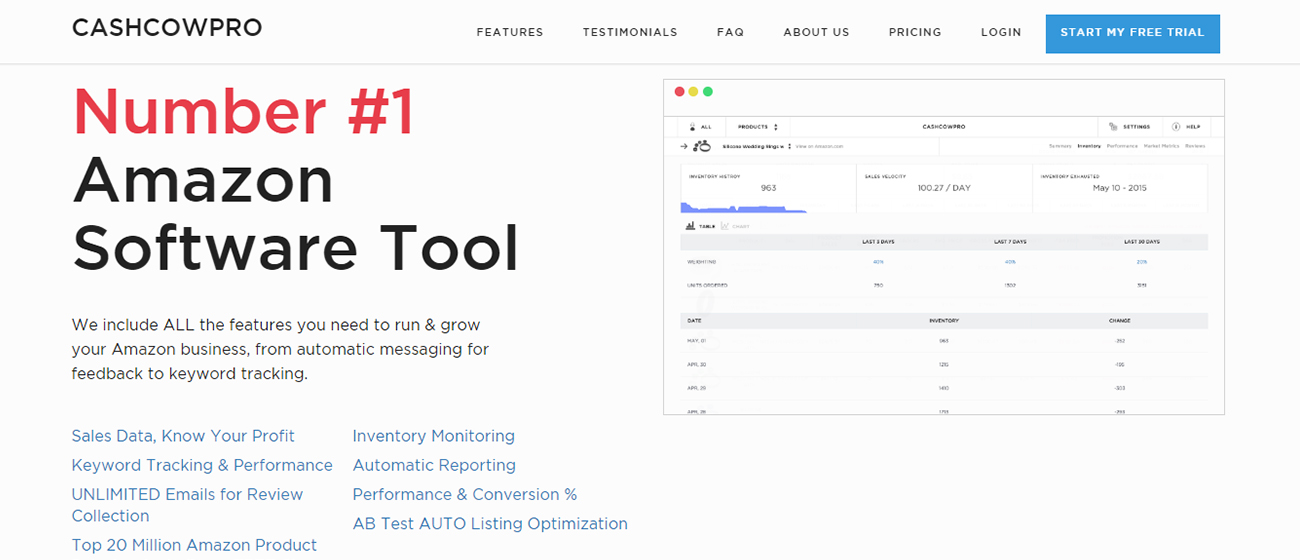Switch to the Summary tab in demo
The height and width of the screenshot is (560, 1300).
tap(1060, 146)
